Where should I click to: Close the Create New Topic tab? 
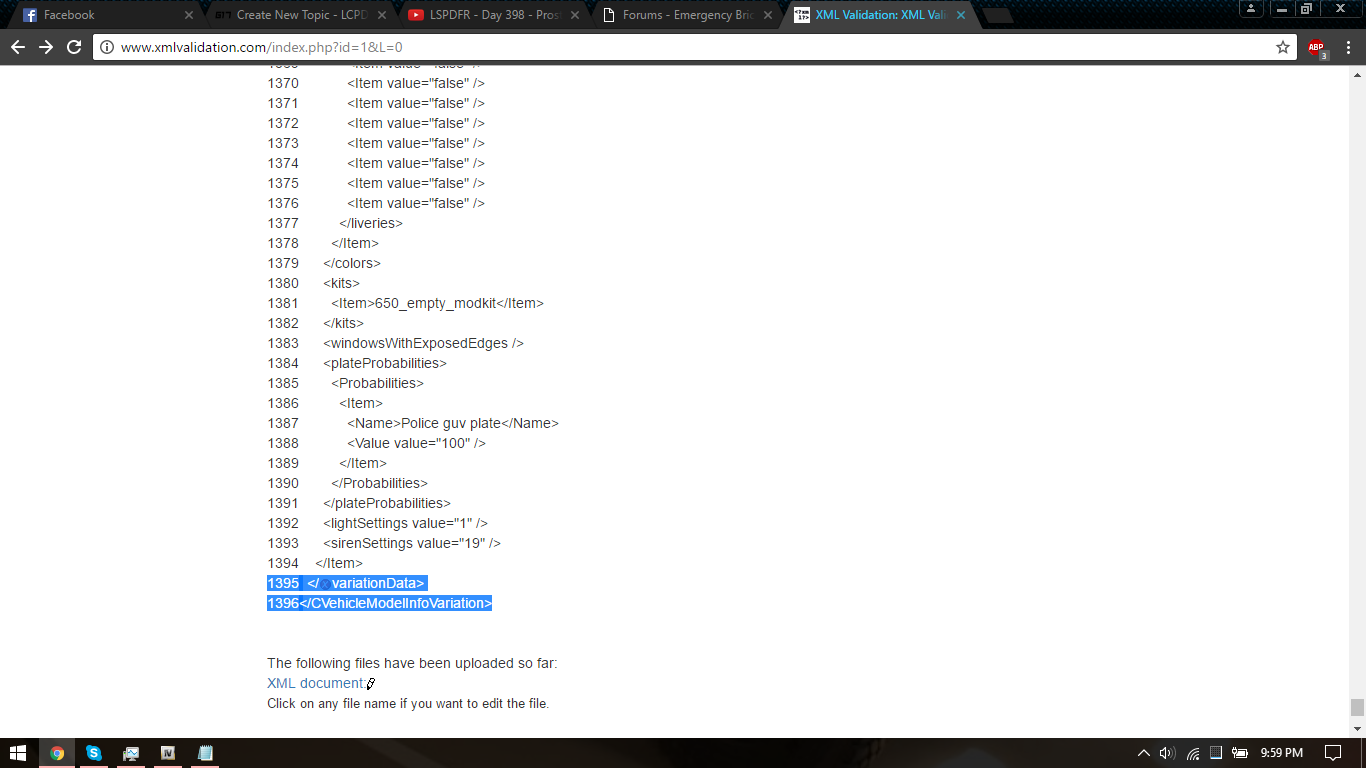382,15
